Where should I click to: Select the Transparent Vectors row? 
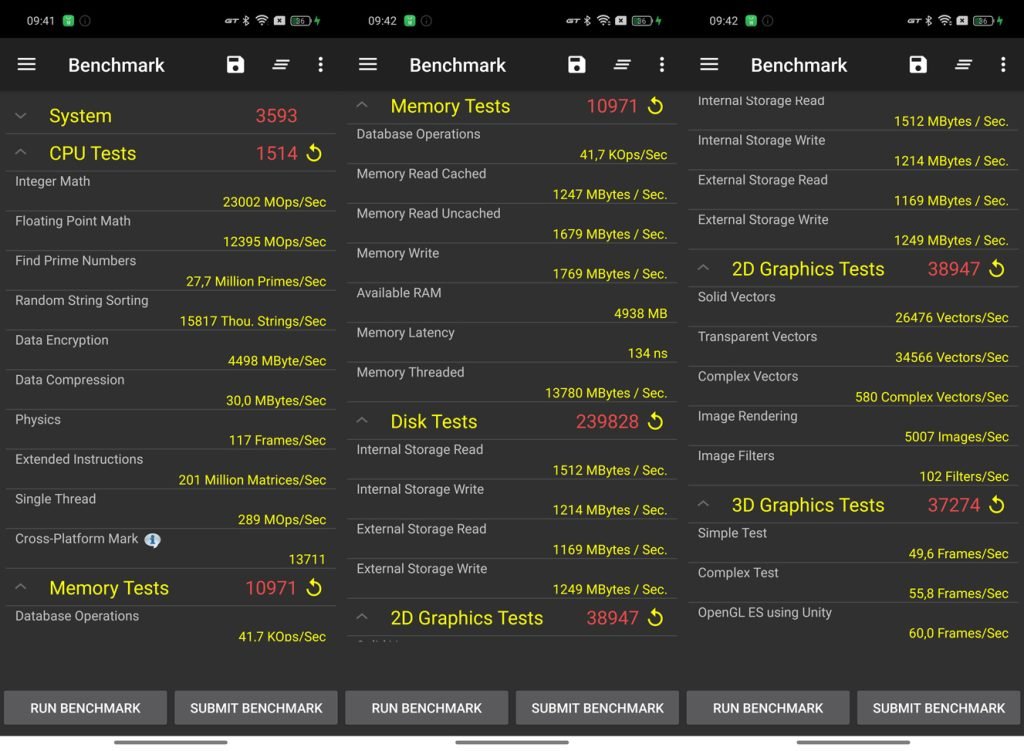(853, 347)
